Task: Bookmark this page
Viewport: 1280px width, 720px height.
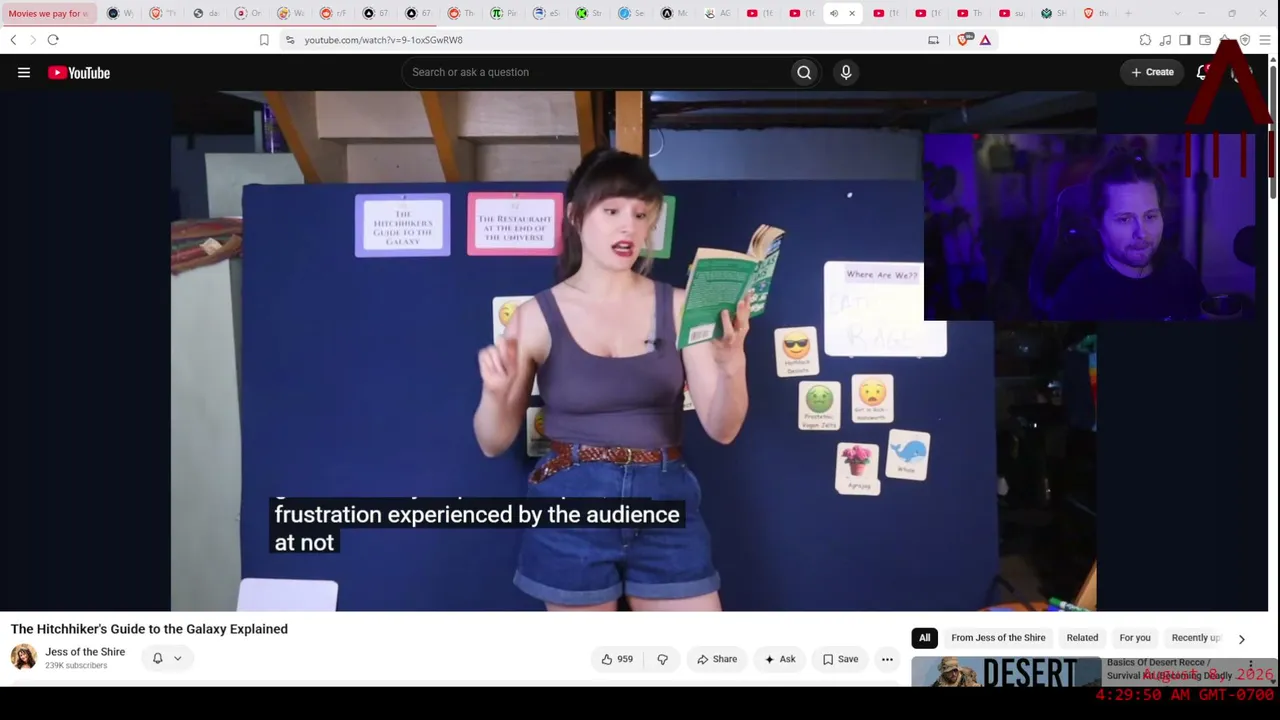Action: [264, 40]
